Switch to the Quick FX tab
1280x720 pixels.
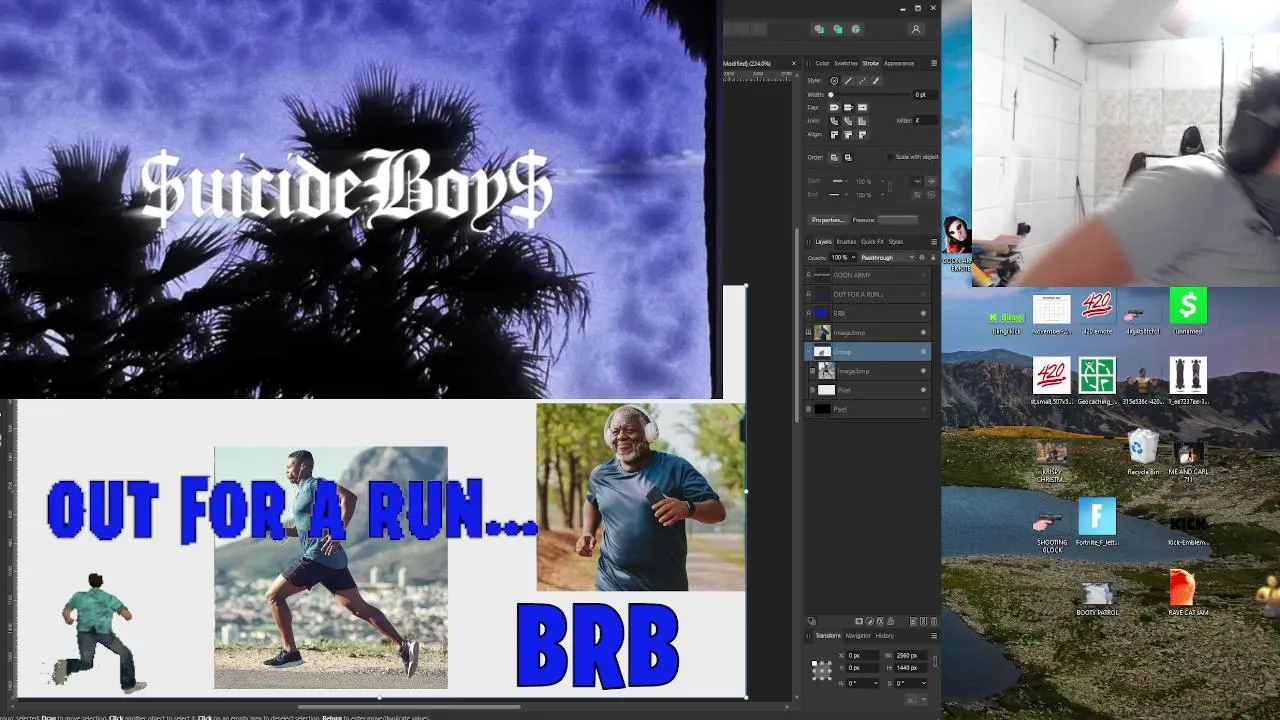pyautogui.click(x=872, y=241)
